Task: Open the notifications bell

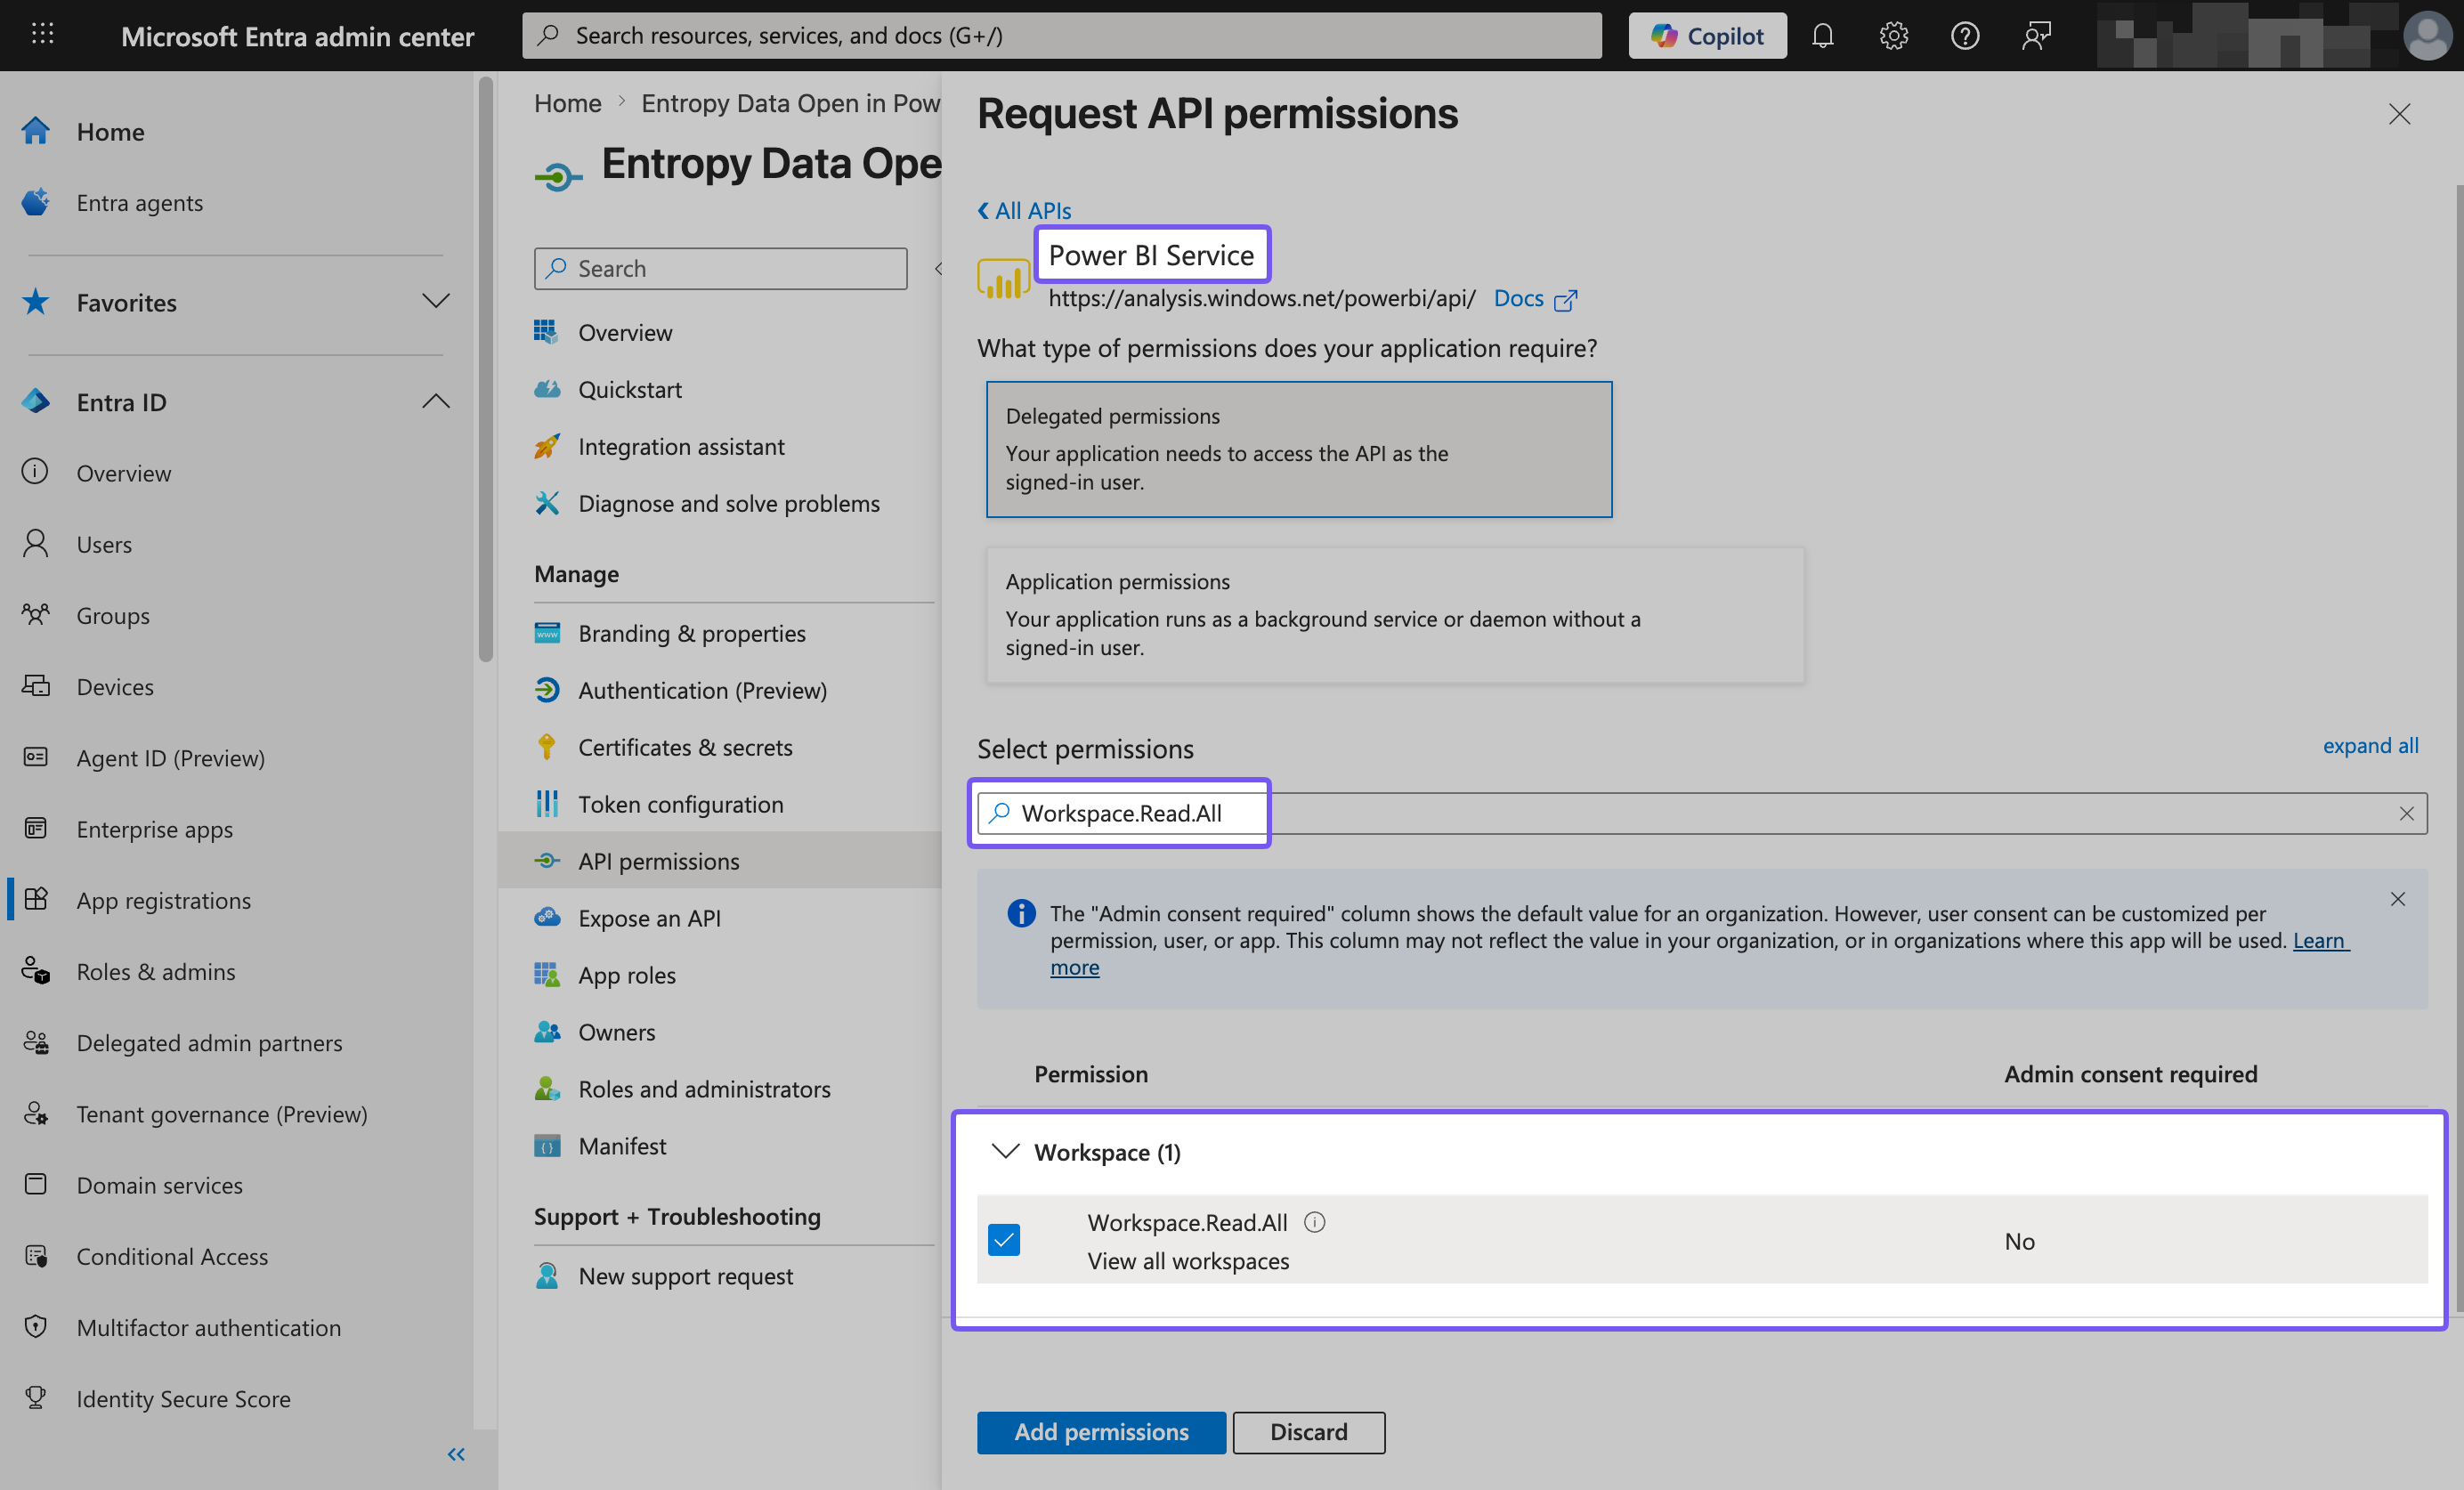Action: (x=1822, y=36)
